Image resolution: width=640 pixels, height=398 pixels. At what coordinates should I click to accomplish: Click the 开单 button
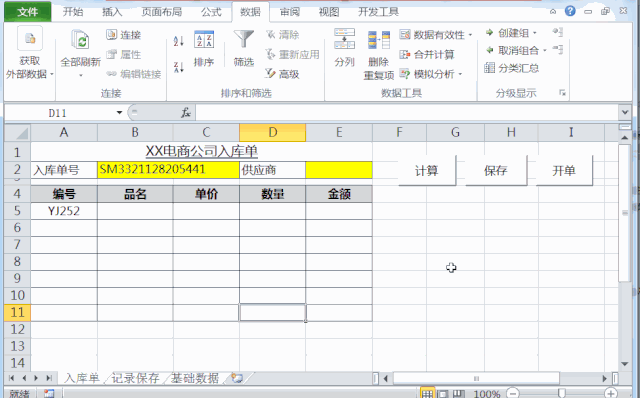(x=564, y=171)
